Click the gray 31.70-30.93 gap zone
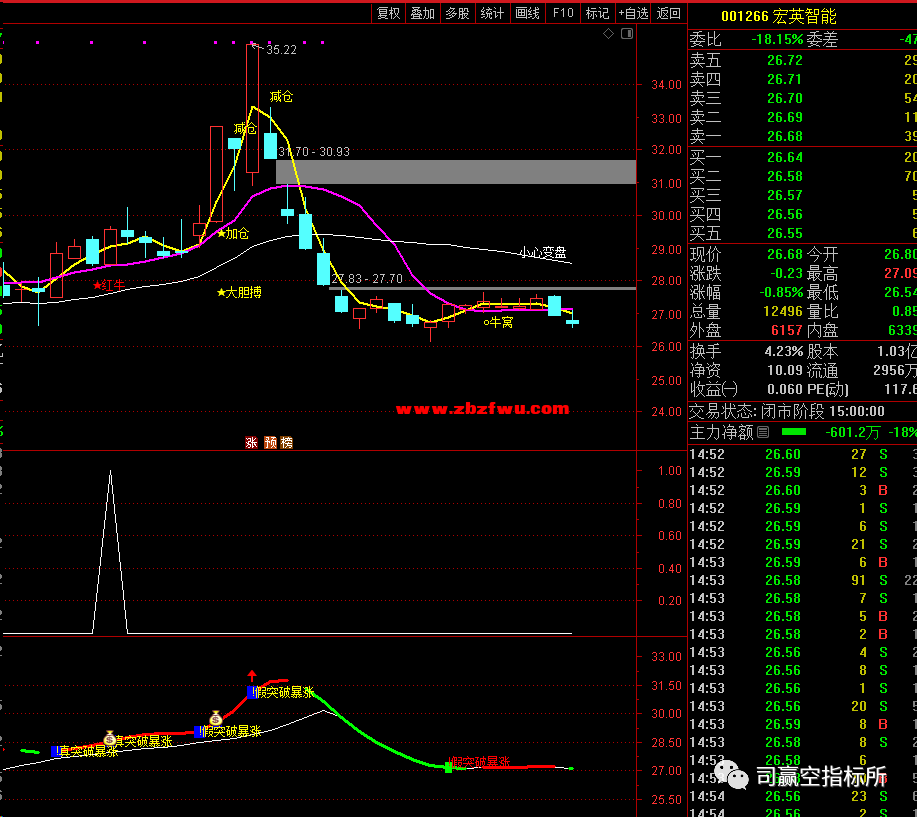 456,172
